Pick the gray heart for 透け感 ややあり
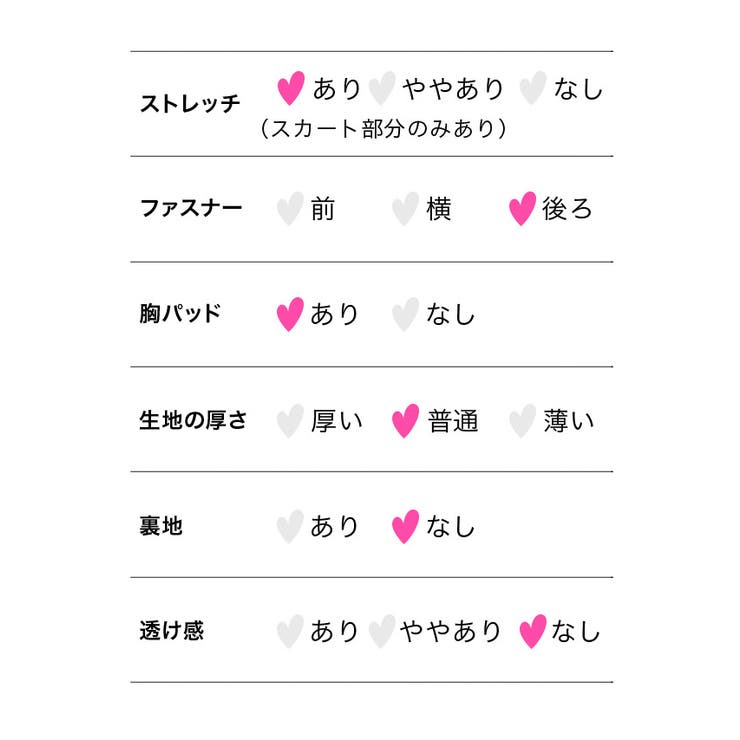Viewport: 740px width, 740px height. click(382, 631)
